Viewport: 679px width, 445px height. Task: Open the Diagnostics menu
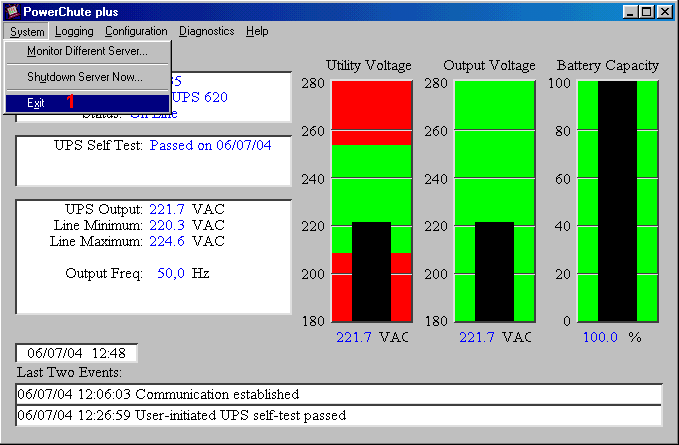[207, 32]
